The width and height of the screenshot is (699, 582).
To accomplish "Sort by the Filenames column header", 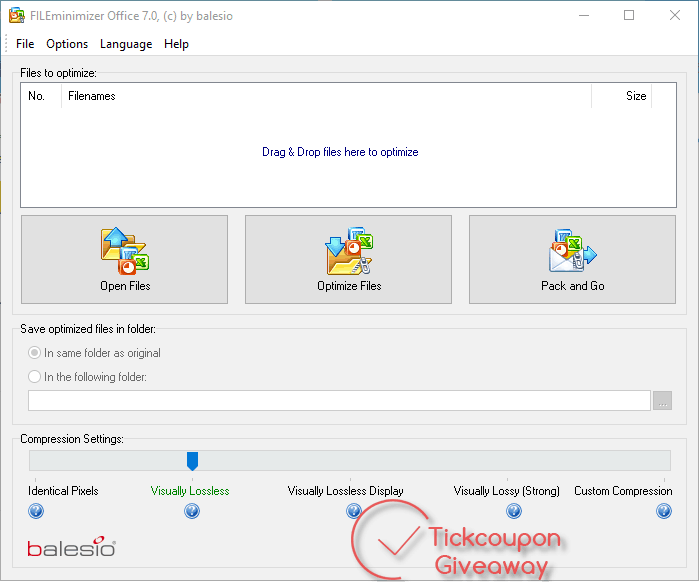I will [326, 96].
